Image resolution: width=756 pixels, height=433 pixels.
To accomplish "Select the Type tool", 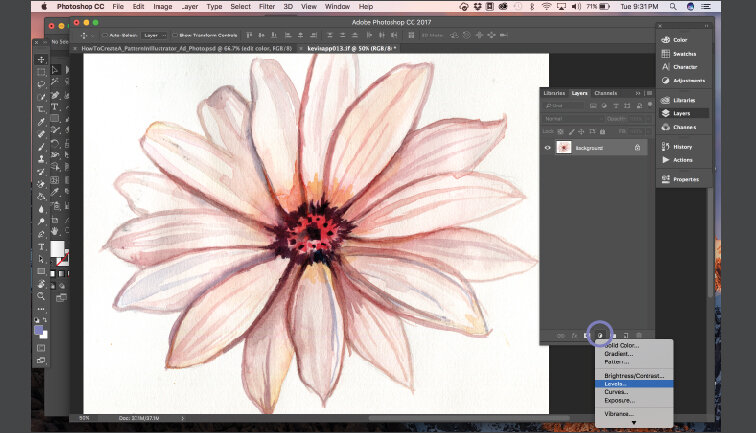I will (x=41, y=246).
